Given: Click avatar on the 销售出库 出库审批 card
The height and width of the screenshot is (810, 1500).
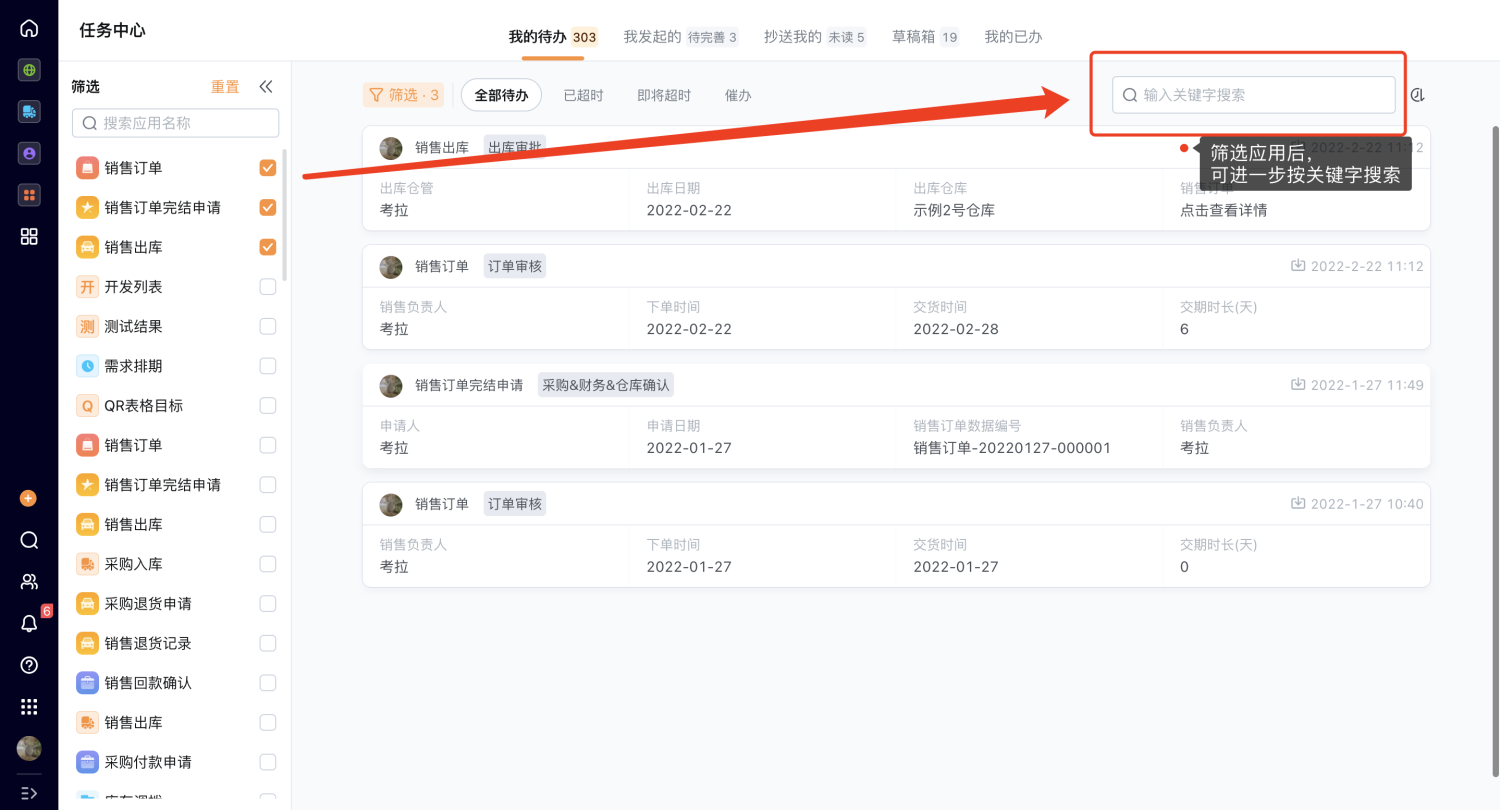Looking at the screenshot, I should tap(391, 148).
